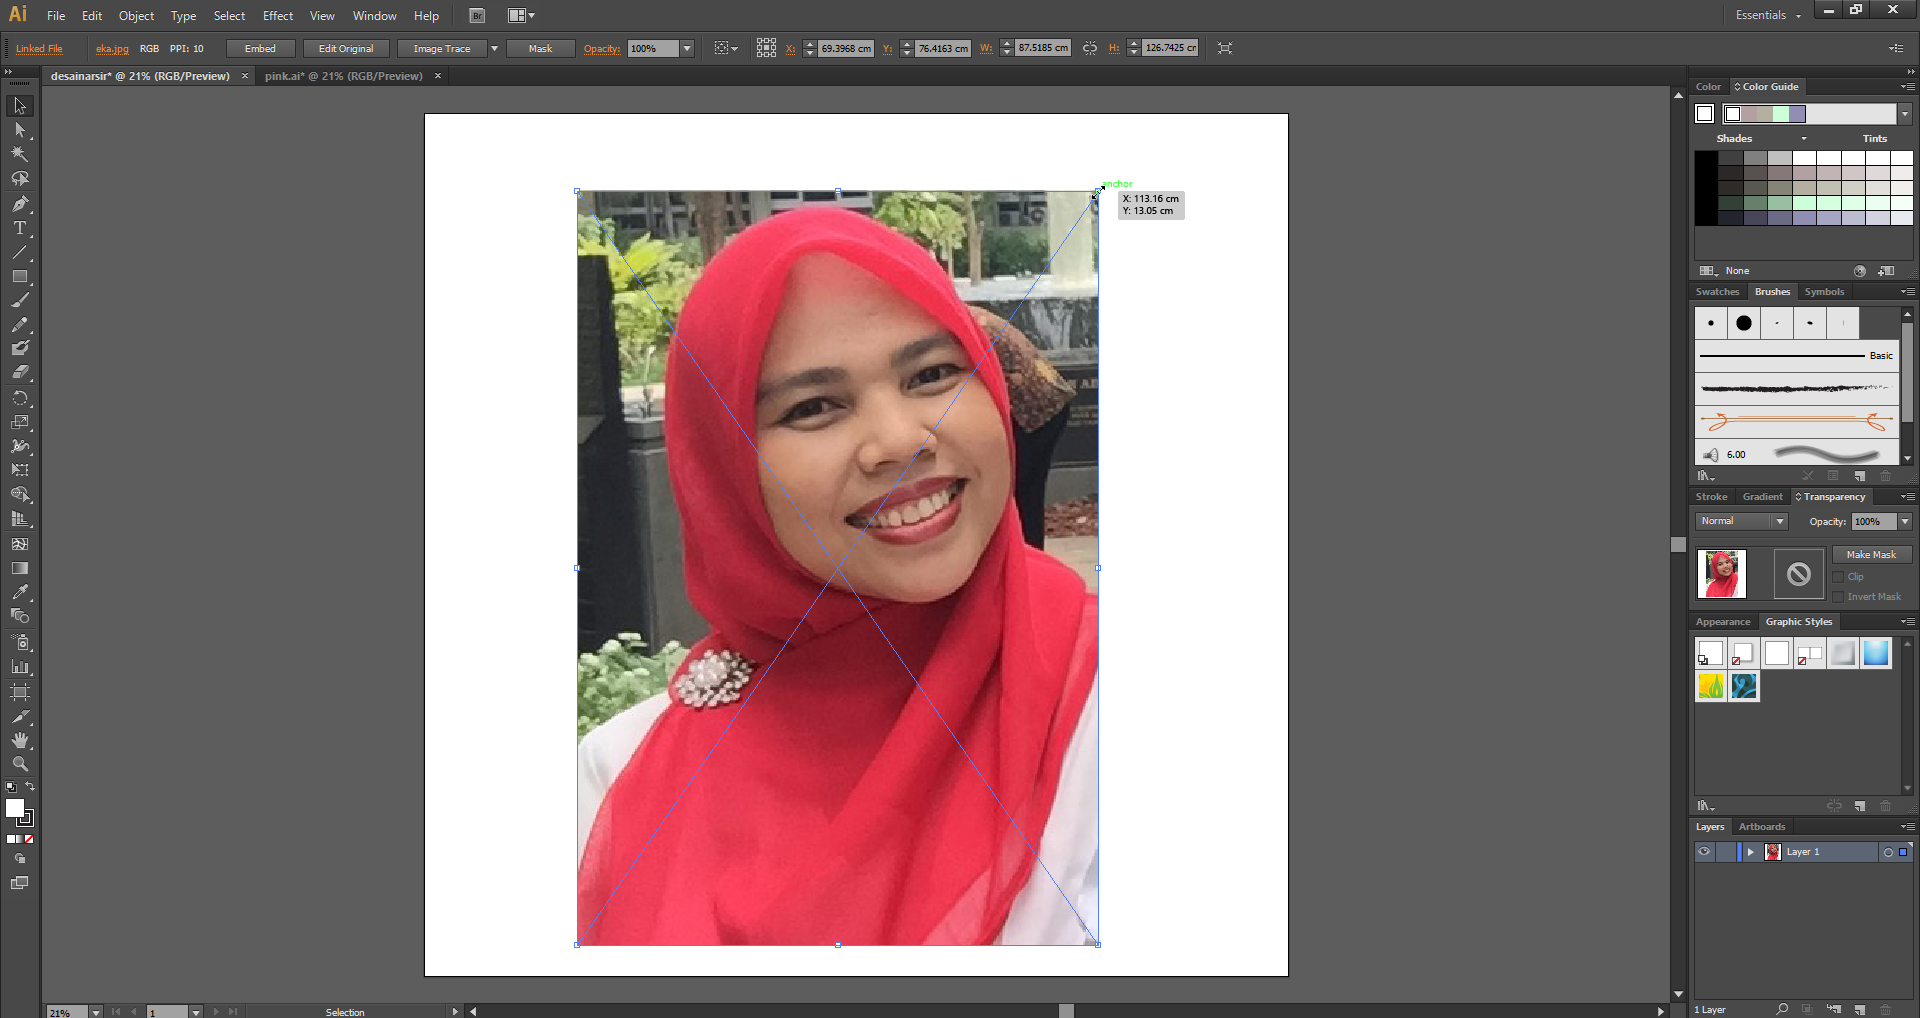The image size is (1920, 1018).
Task: Click the Fill color box in toolbar
Action: pyautogui.click(x=15, y=808)
